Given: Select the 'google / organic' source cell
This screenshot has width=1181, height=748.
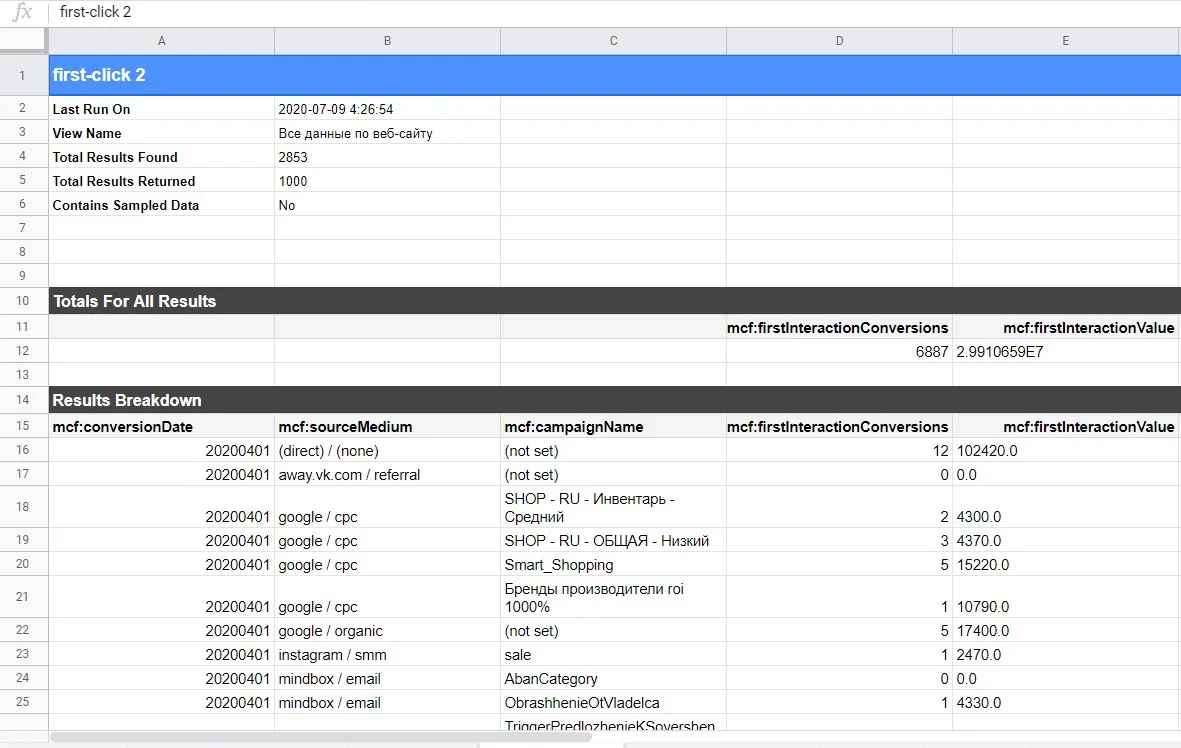Looking at the screenshot, I should [x=387, y=630].
